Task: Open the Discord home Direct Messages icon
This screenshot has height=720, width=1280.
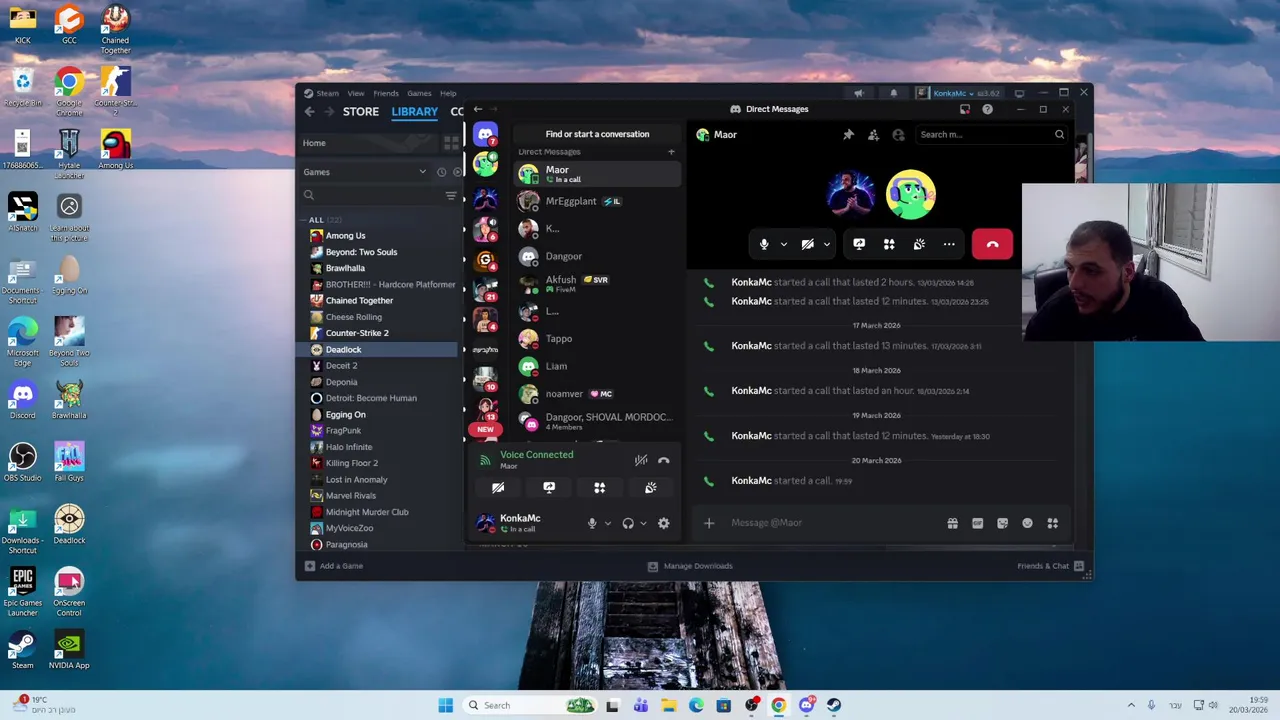Action: coord(485,134)
